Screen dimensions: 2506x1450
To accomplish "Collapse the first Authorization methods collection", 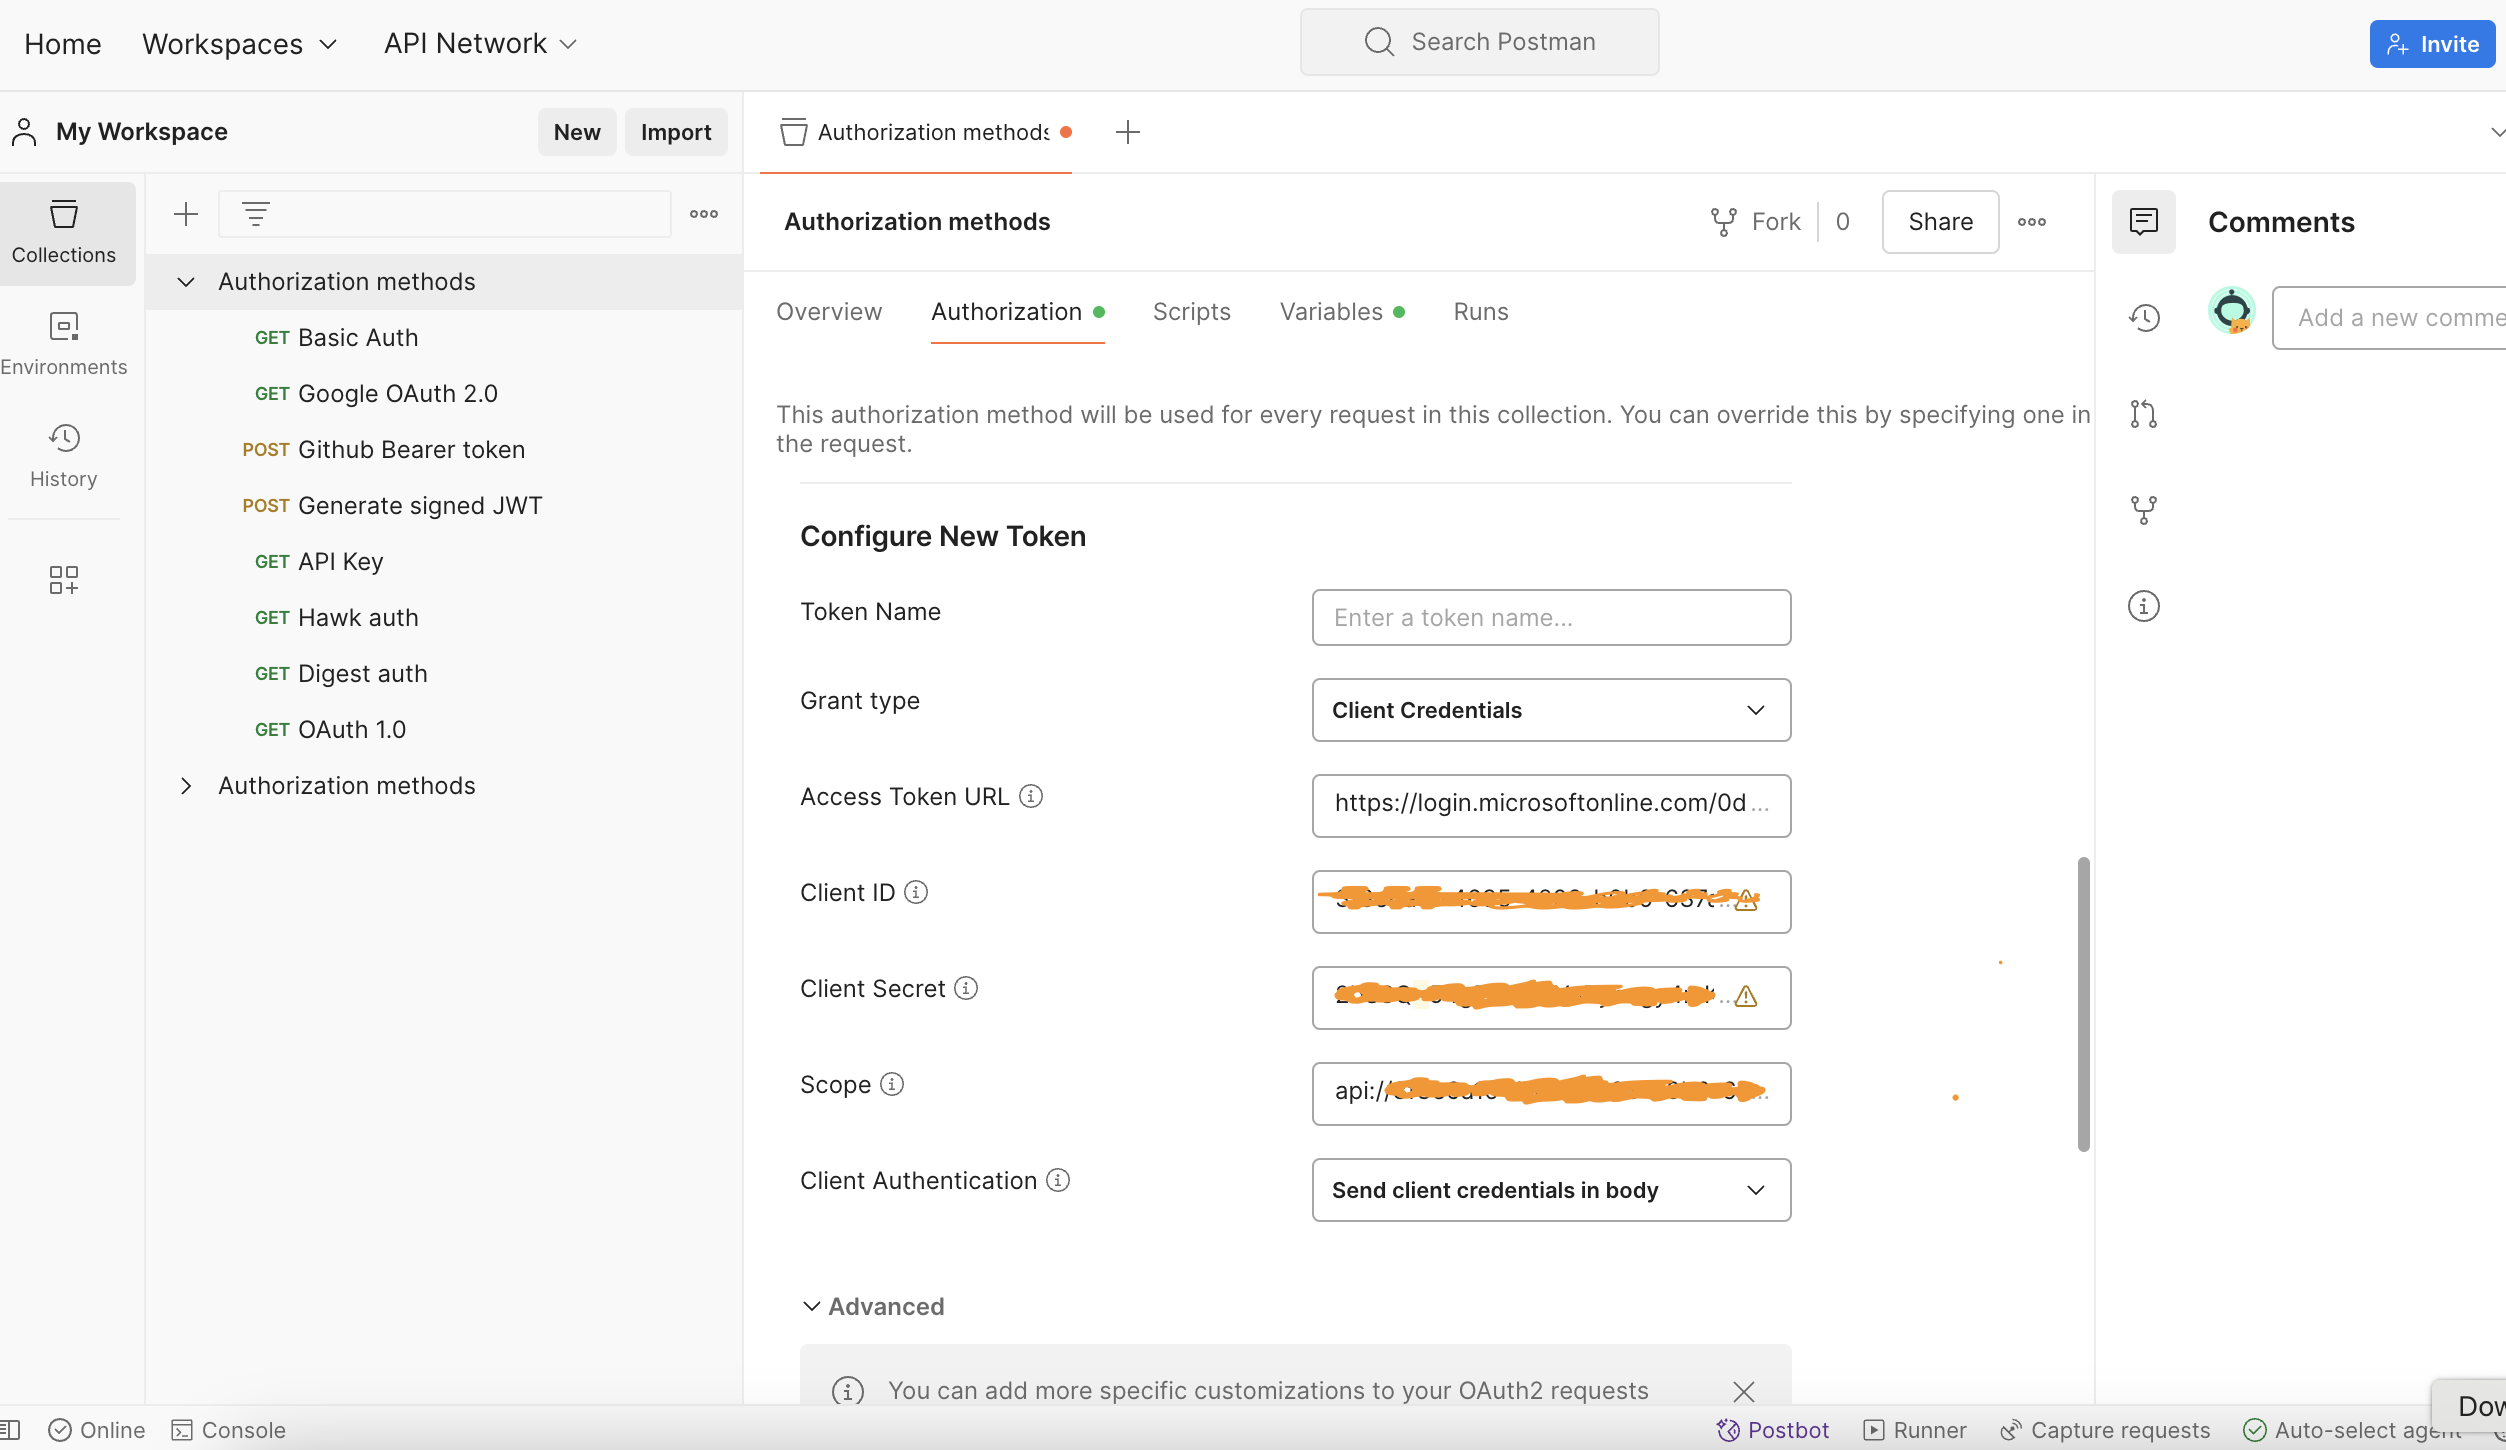I will point(186,282).
